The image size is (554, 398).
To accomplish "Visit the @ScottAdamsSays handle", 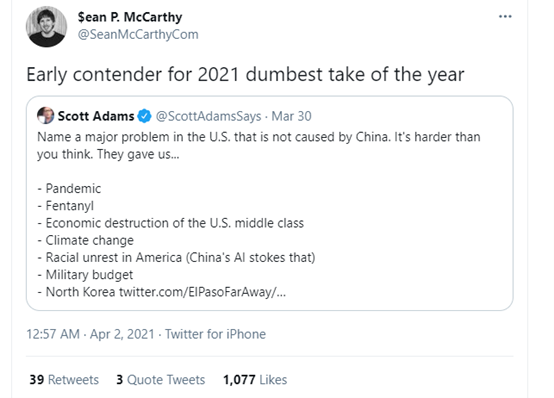I will click(208, 116).
